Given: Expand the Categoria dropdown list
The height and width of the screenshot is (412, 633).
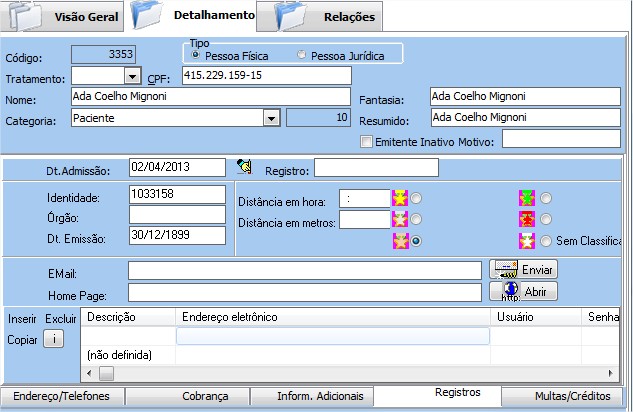Looking at the screenshot, I should click(x=270, y=118).
